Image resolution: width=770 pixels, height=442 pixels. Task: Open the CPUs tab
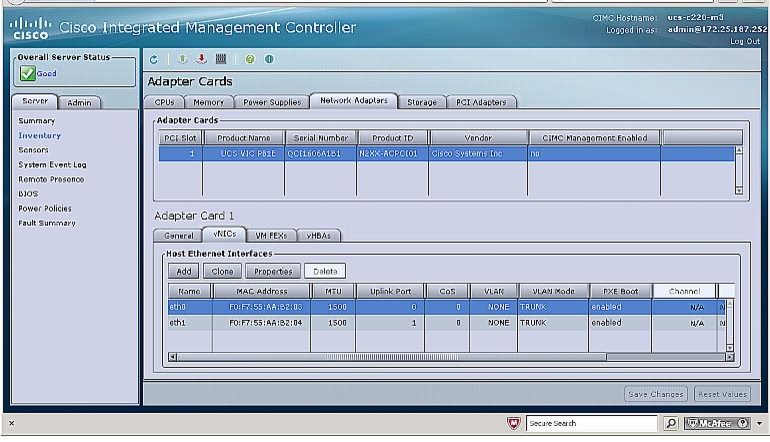164,102
